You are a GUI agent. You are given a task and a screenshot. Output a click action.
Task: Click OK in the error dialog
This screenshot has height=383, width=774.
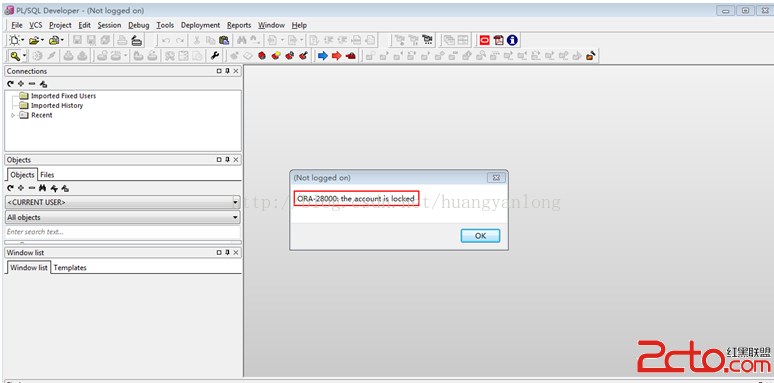[x=480, y=236]
